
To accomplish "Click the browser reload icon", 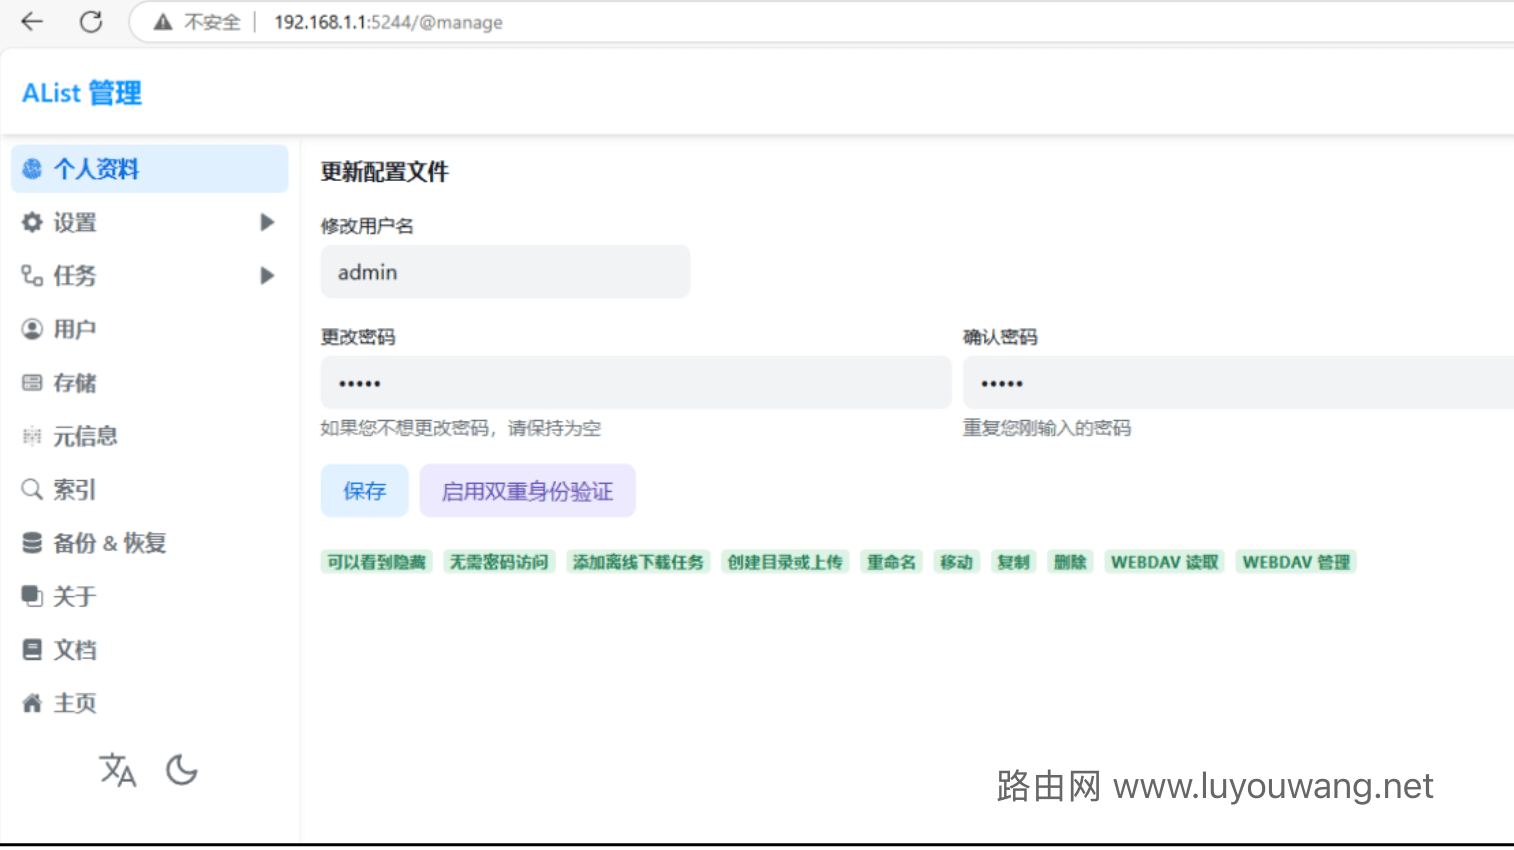I will 91,22.
